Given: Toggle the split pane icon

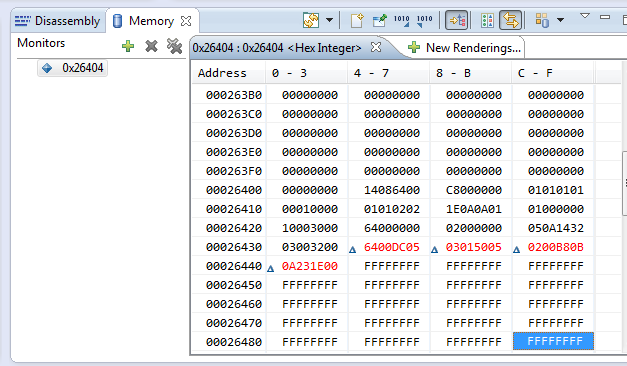Looking at the screenshot, I should click(487, 20).
